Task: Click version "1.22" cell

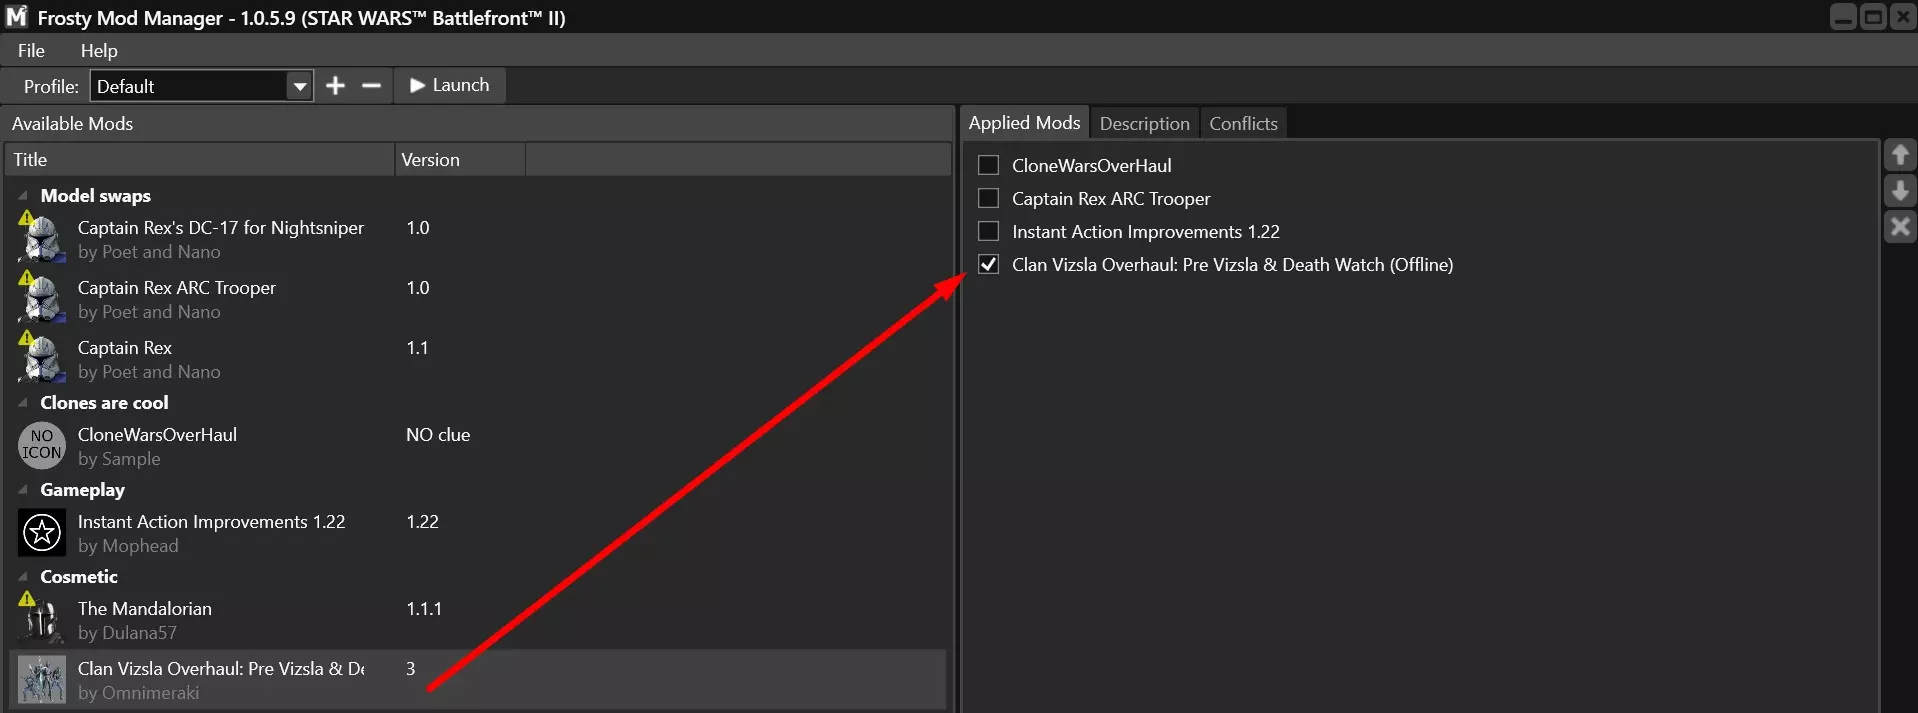Action: pos(422,522)
